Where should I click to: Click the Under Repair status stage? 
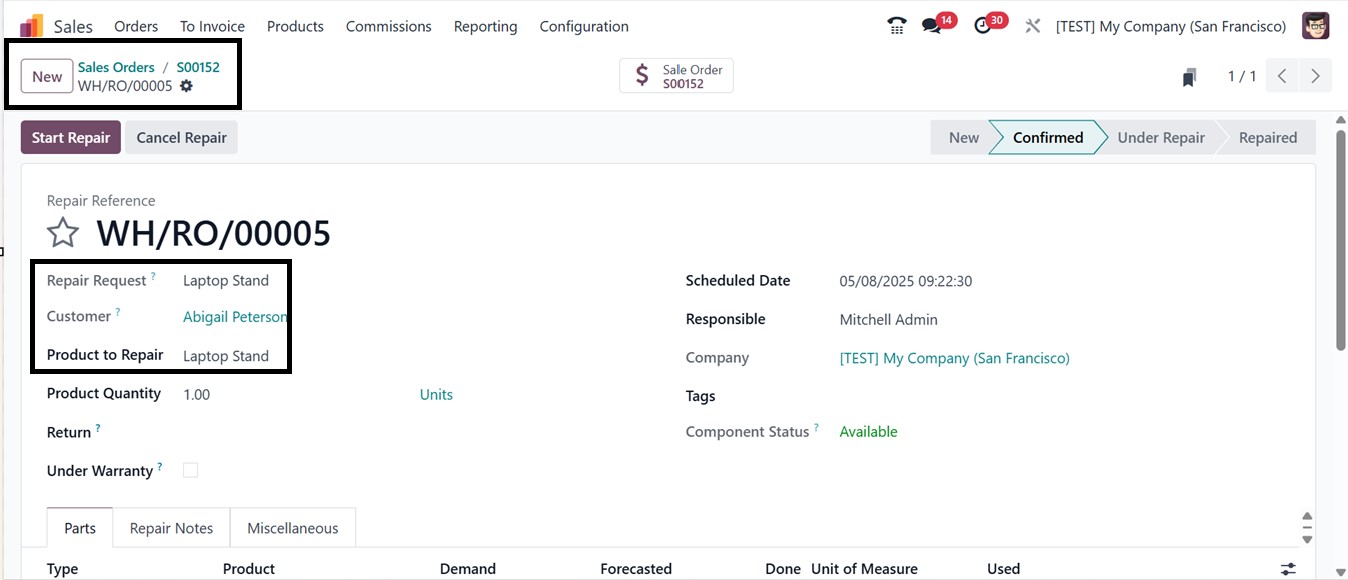click(1160, 138)
